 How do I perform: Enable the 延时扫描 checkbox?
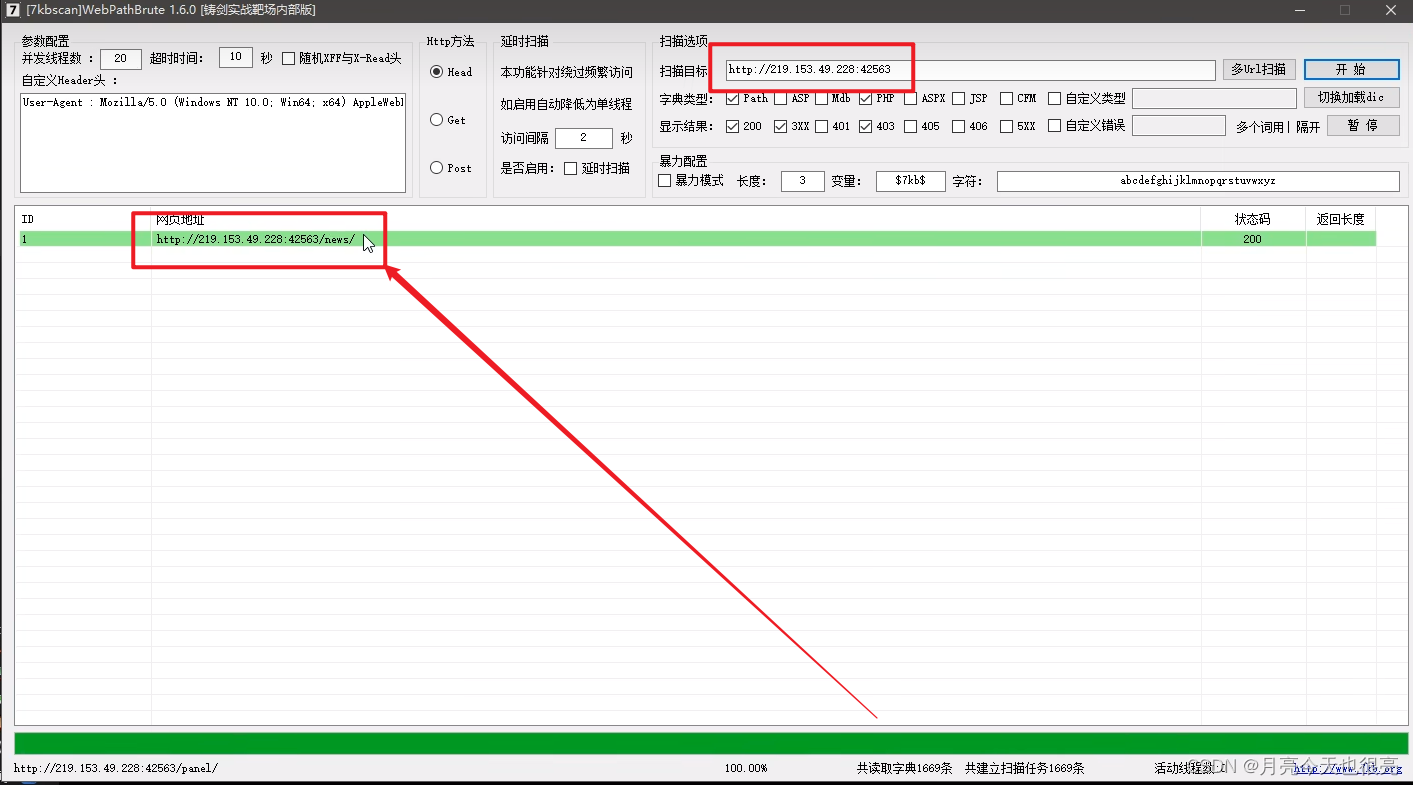(x=570, y=168)
